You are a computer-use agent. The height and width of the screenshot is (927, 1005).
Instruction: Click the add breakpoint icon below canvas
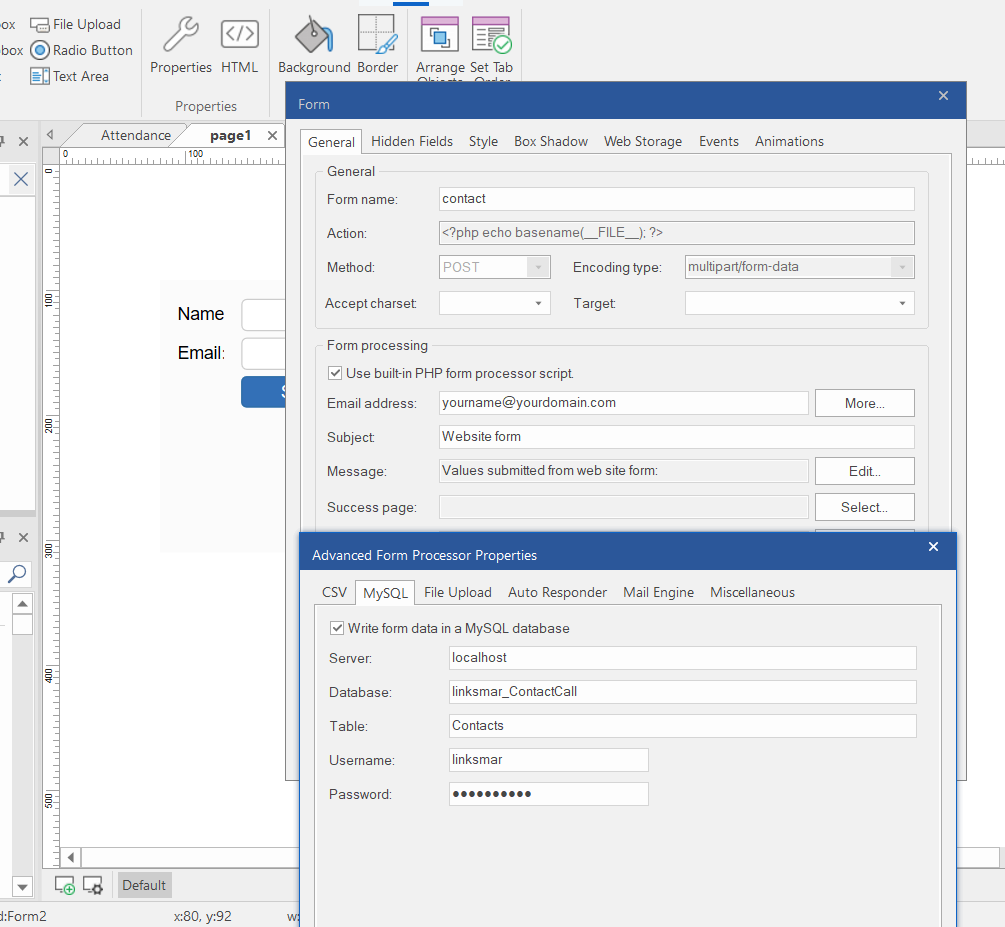pos(65,885)
